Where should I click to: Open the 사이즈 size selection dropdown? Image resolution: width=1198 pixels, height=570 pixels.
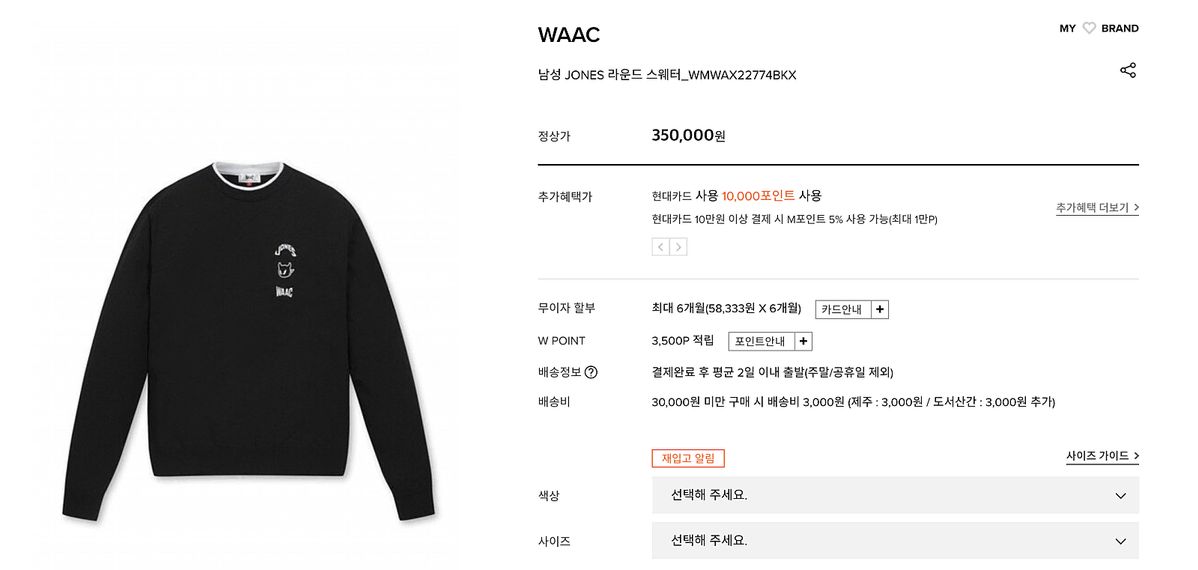tap(895, 541)
